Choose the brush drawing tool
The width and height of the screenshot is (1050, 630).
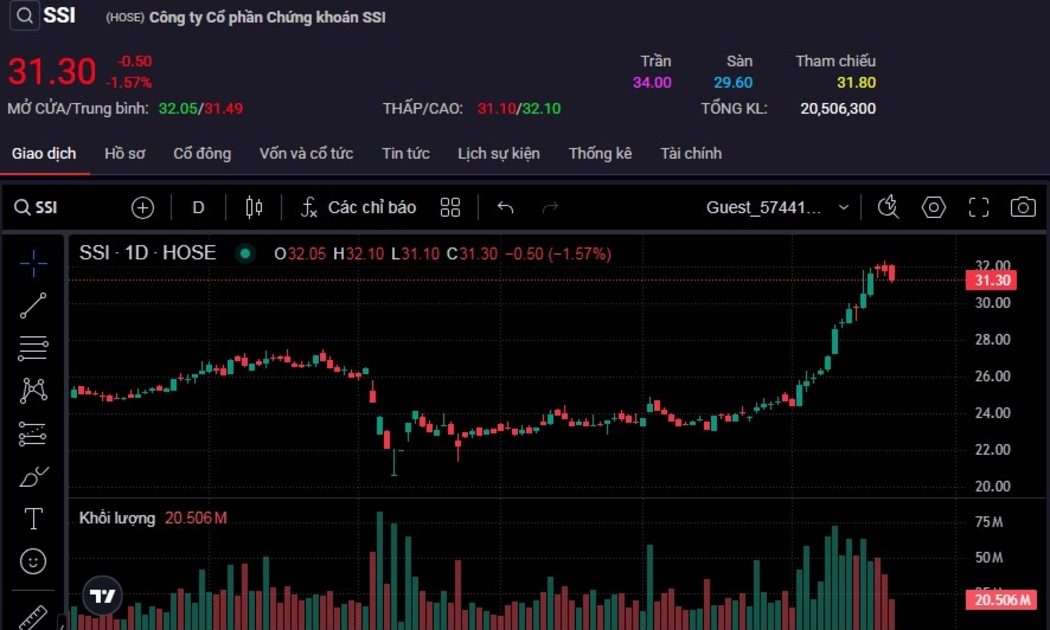(33, 476)
